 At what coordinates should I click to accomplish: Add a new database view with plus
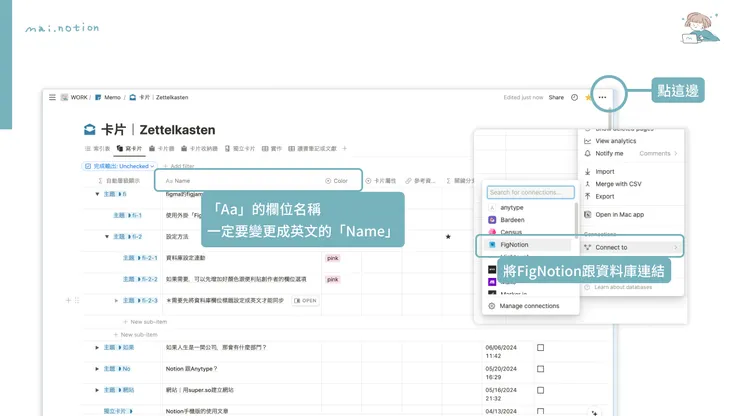(345, 148)
